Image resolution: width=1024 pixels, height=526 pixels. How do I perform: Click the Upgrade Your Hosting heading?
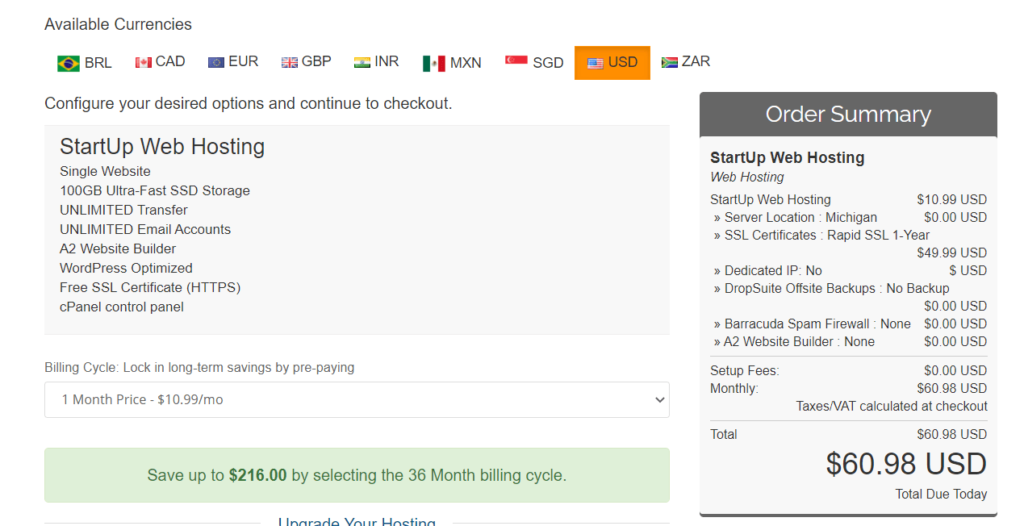click(357, 521)
